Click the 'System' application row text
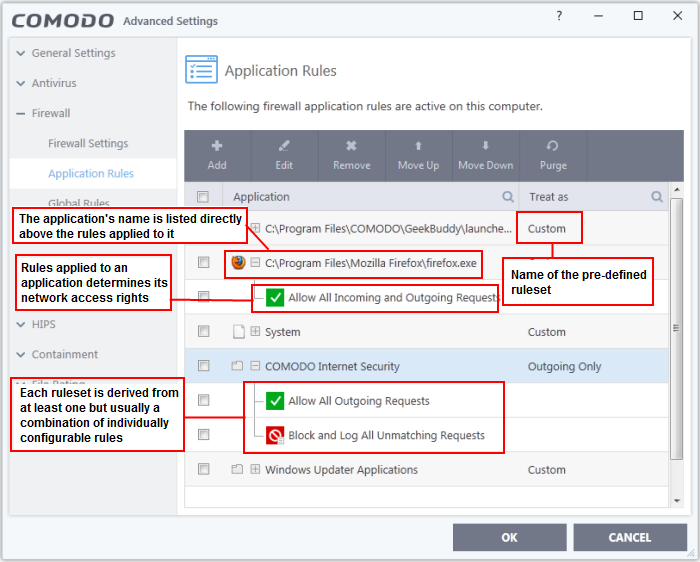Viewport: 700px width, 562px height. tap(283, 332)
